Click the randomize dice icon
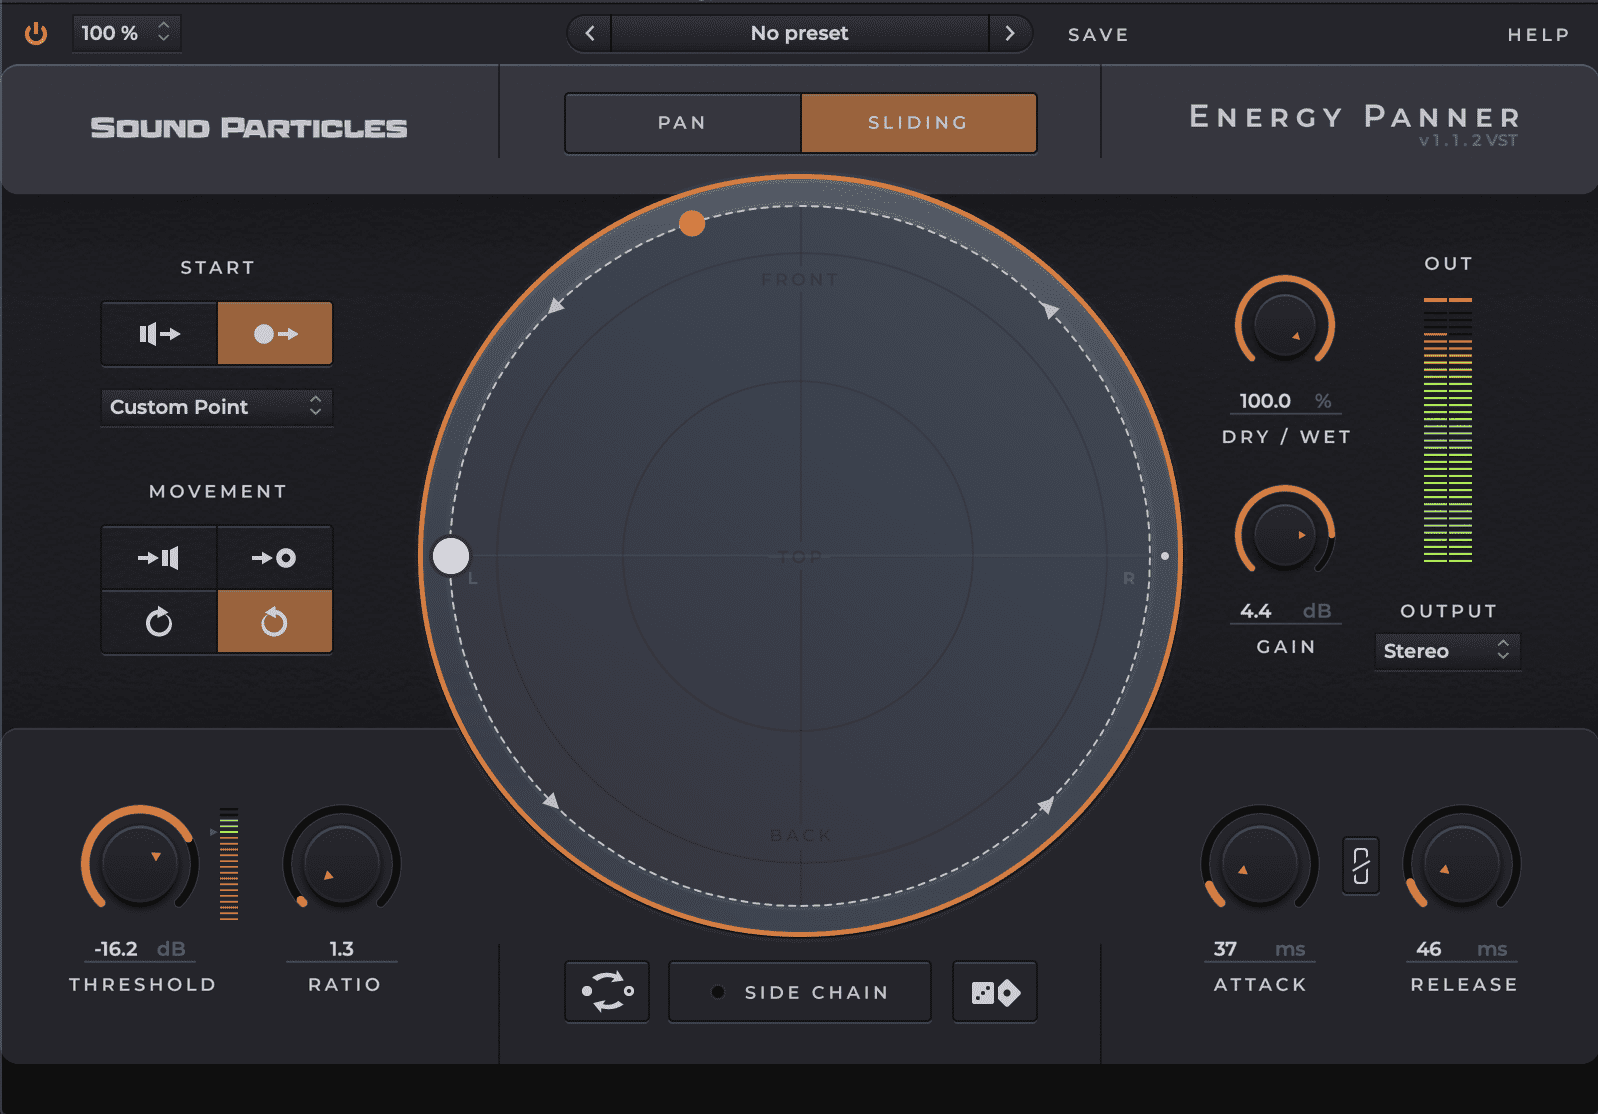Viewport: 1598px width, 1114px height. [x=995, y=992]
